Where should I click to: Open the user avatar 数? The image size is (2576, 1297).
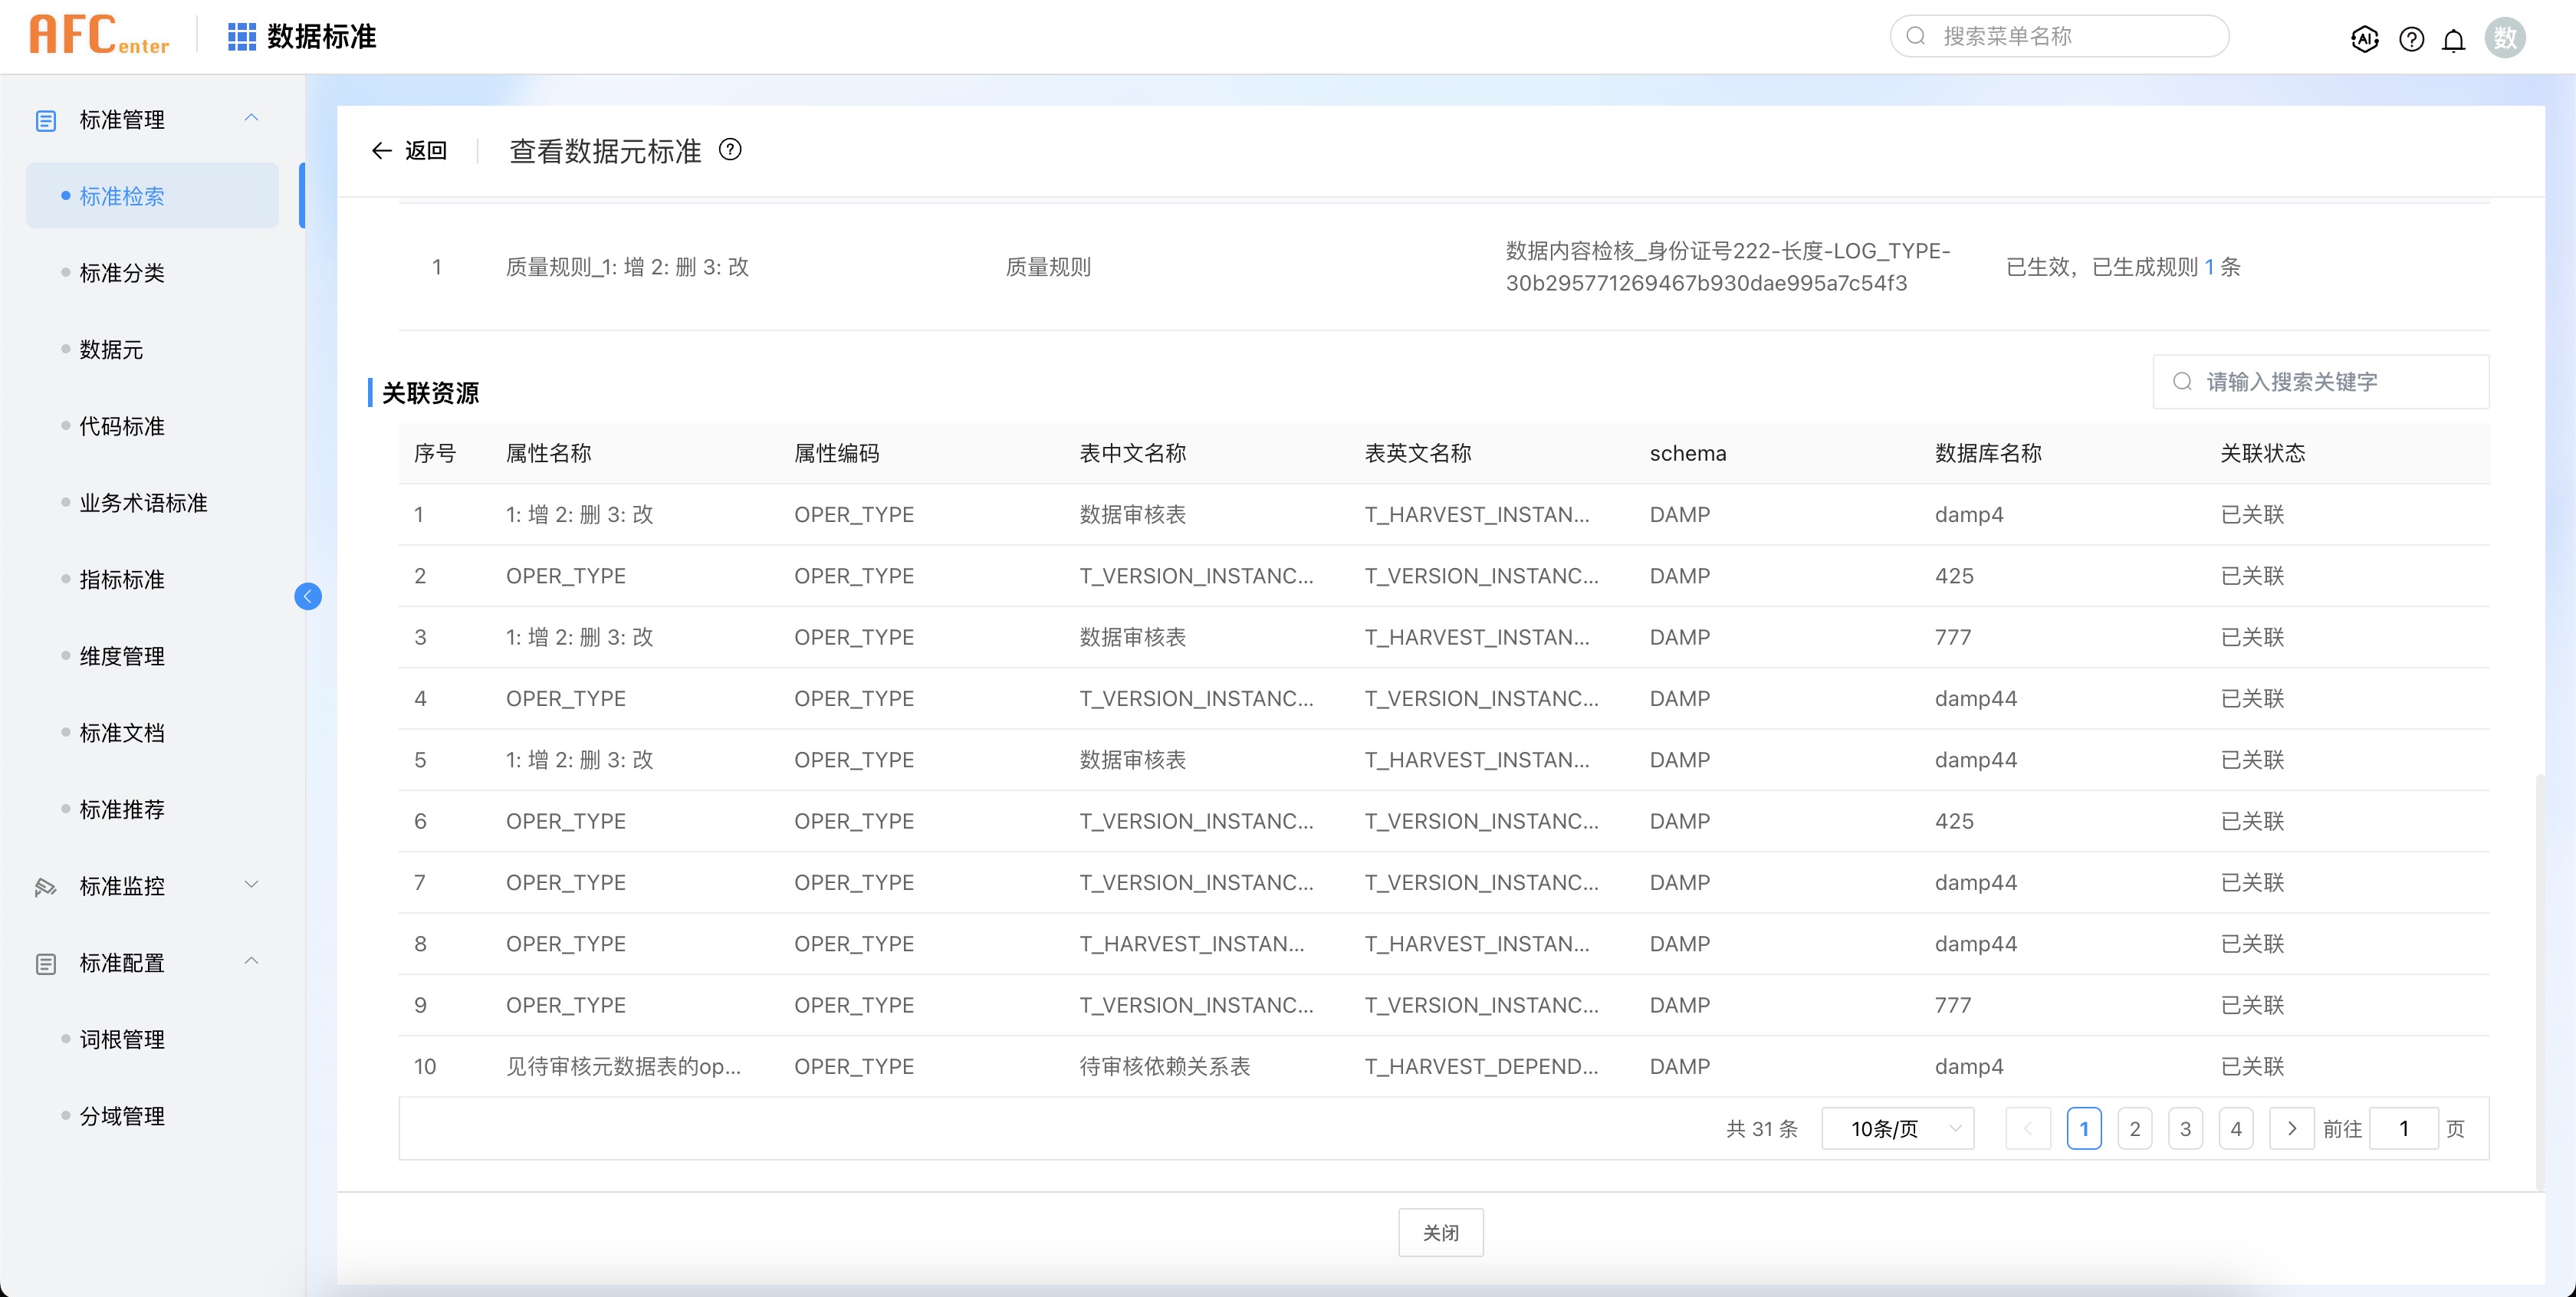[x=2505, y=38]
